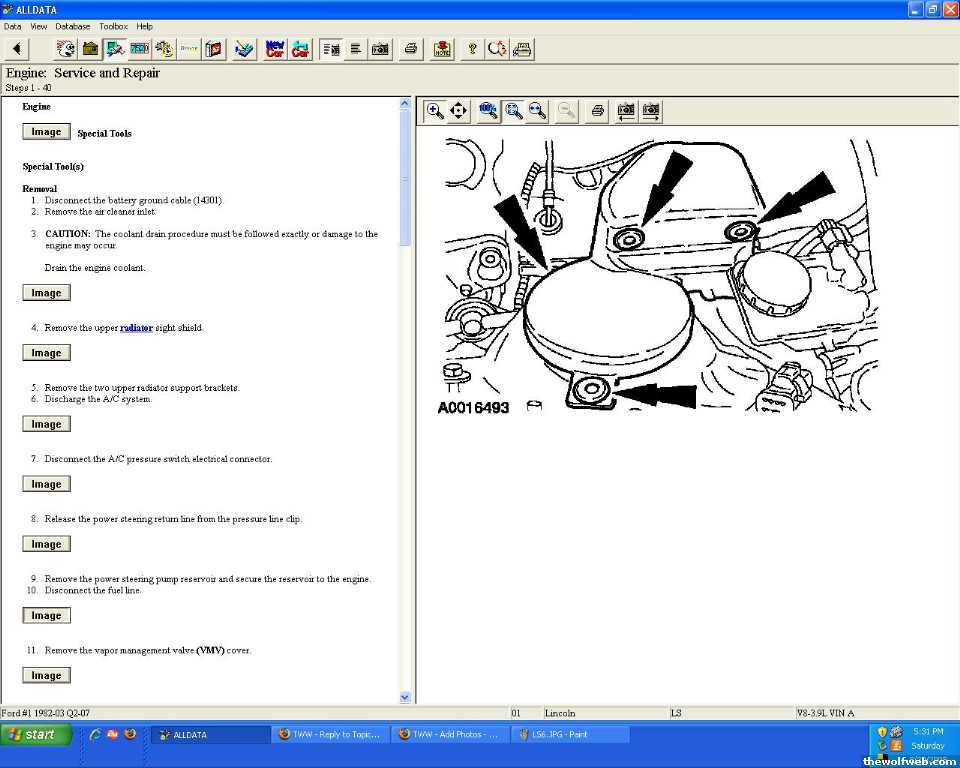Print the diagram using image toolbar printer
The height and width of the screenshot is (768, 960).
[x=597, y=111]
